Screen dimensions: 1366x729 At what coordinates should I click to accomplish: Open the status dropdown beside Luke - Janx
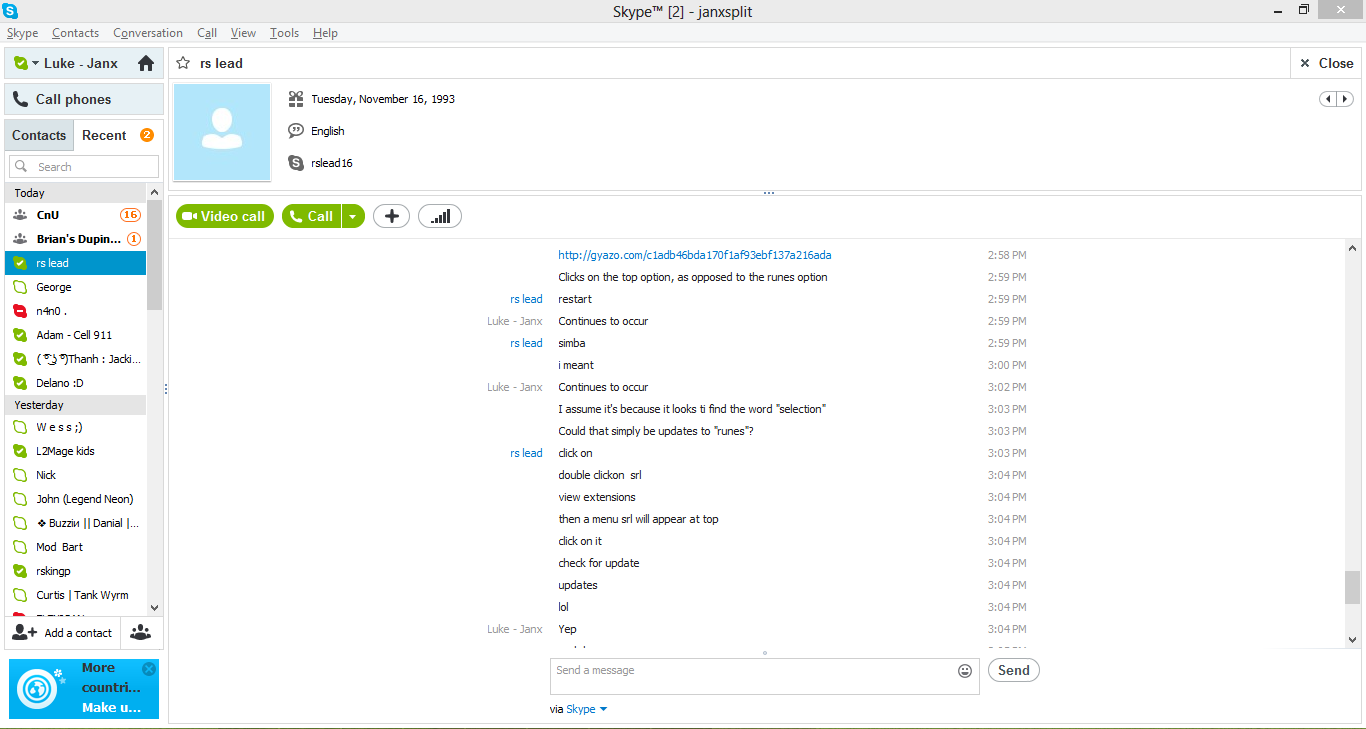tap(35, 63)
